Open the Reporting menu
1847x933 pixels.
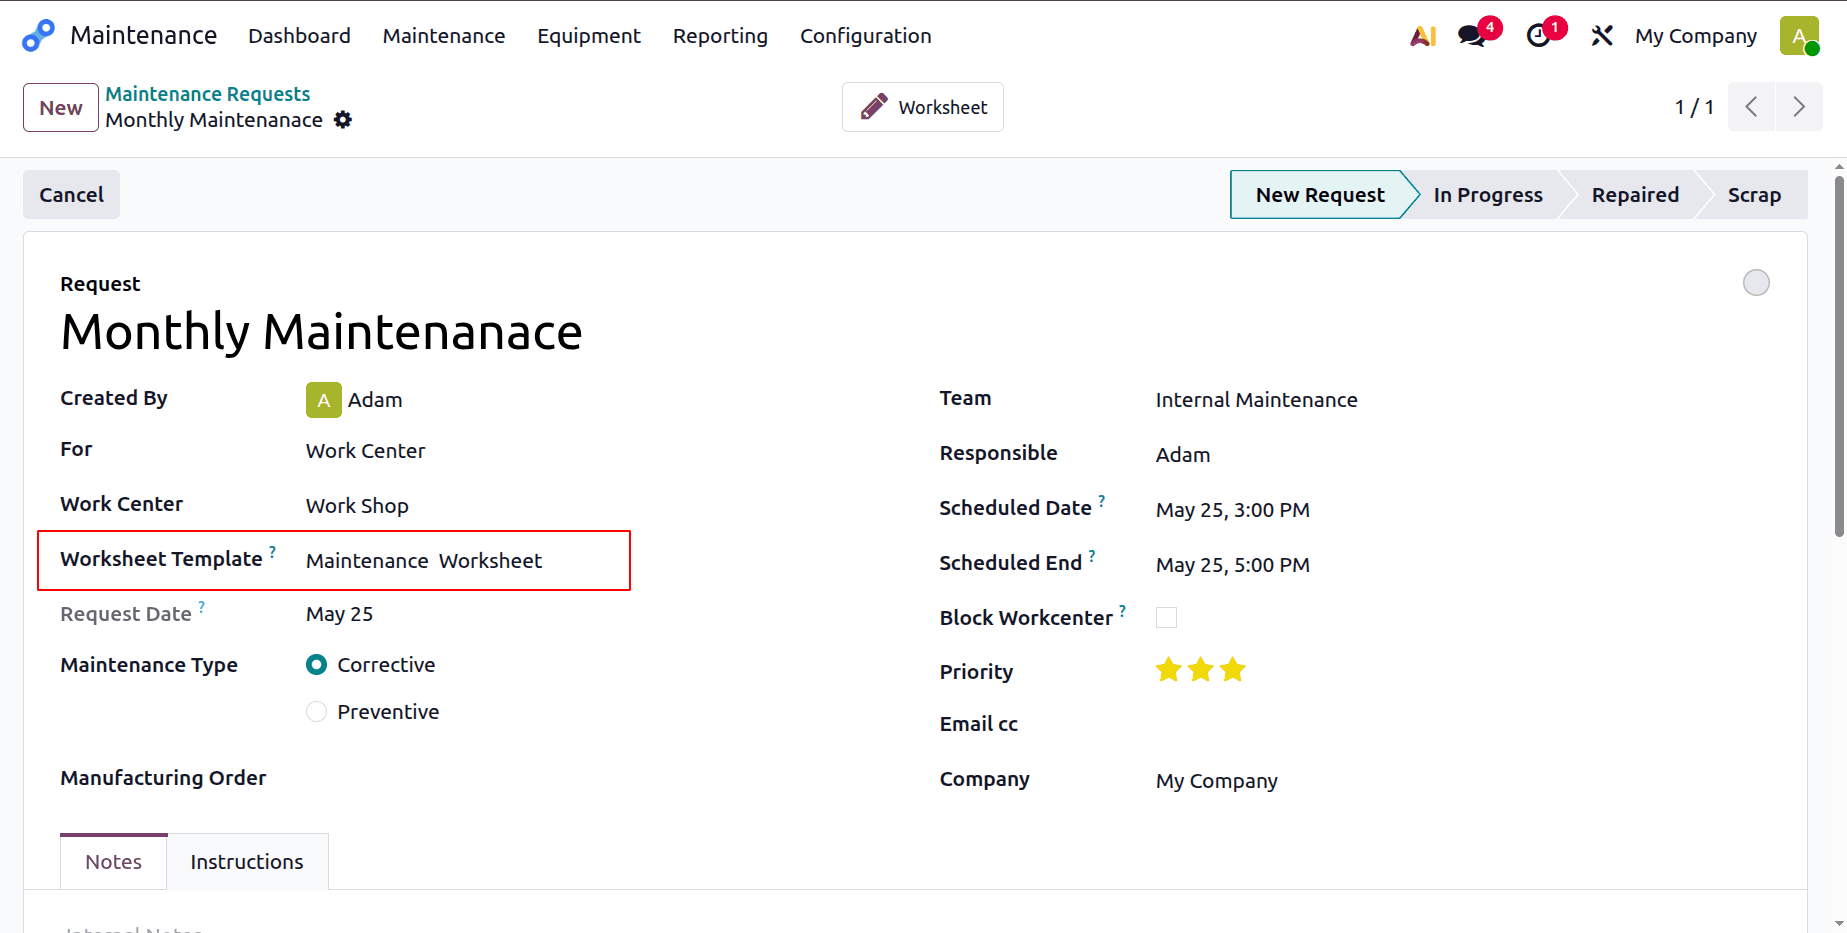coord(720,36)
